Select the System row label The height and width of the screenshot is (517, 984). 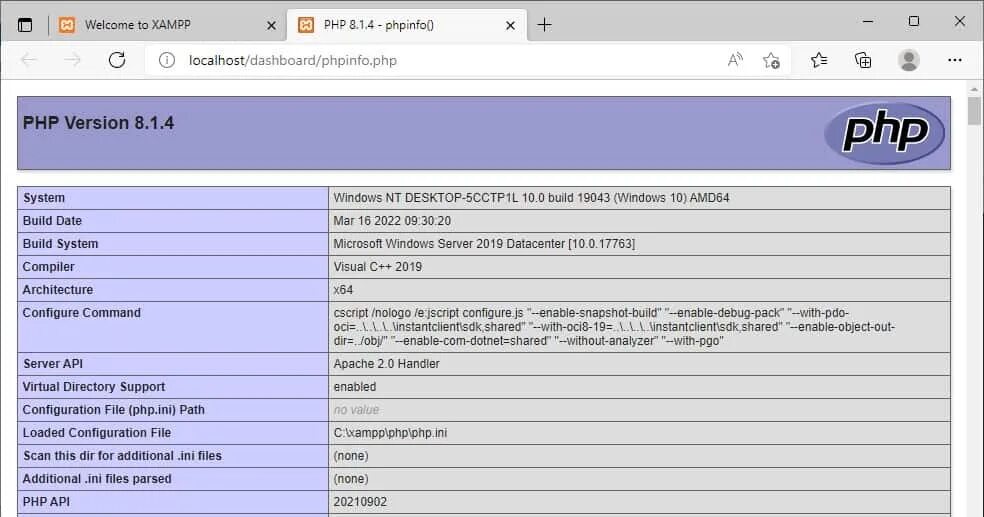tap(44, 198)
